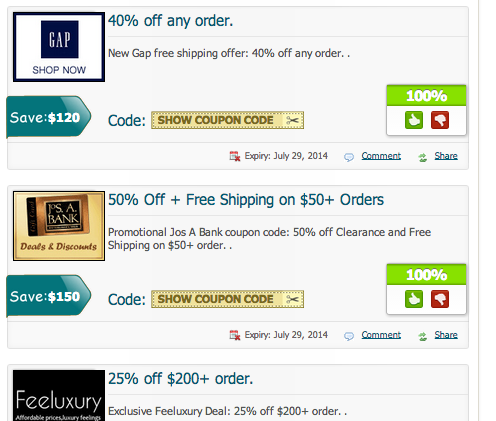
Task: Vote thumbs down on Jos A Bank deal
Action: pos(440,299)
